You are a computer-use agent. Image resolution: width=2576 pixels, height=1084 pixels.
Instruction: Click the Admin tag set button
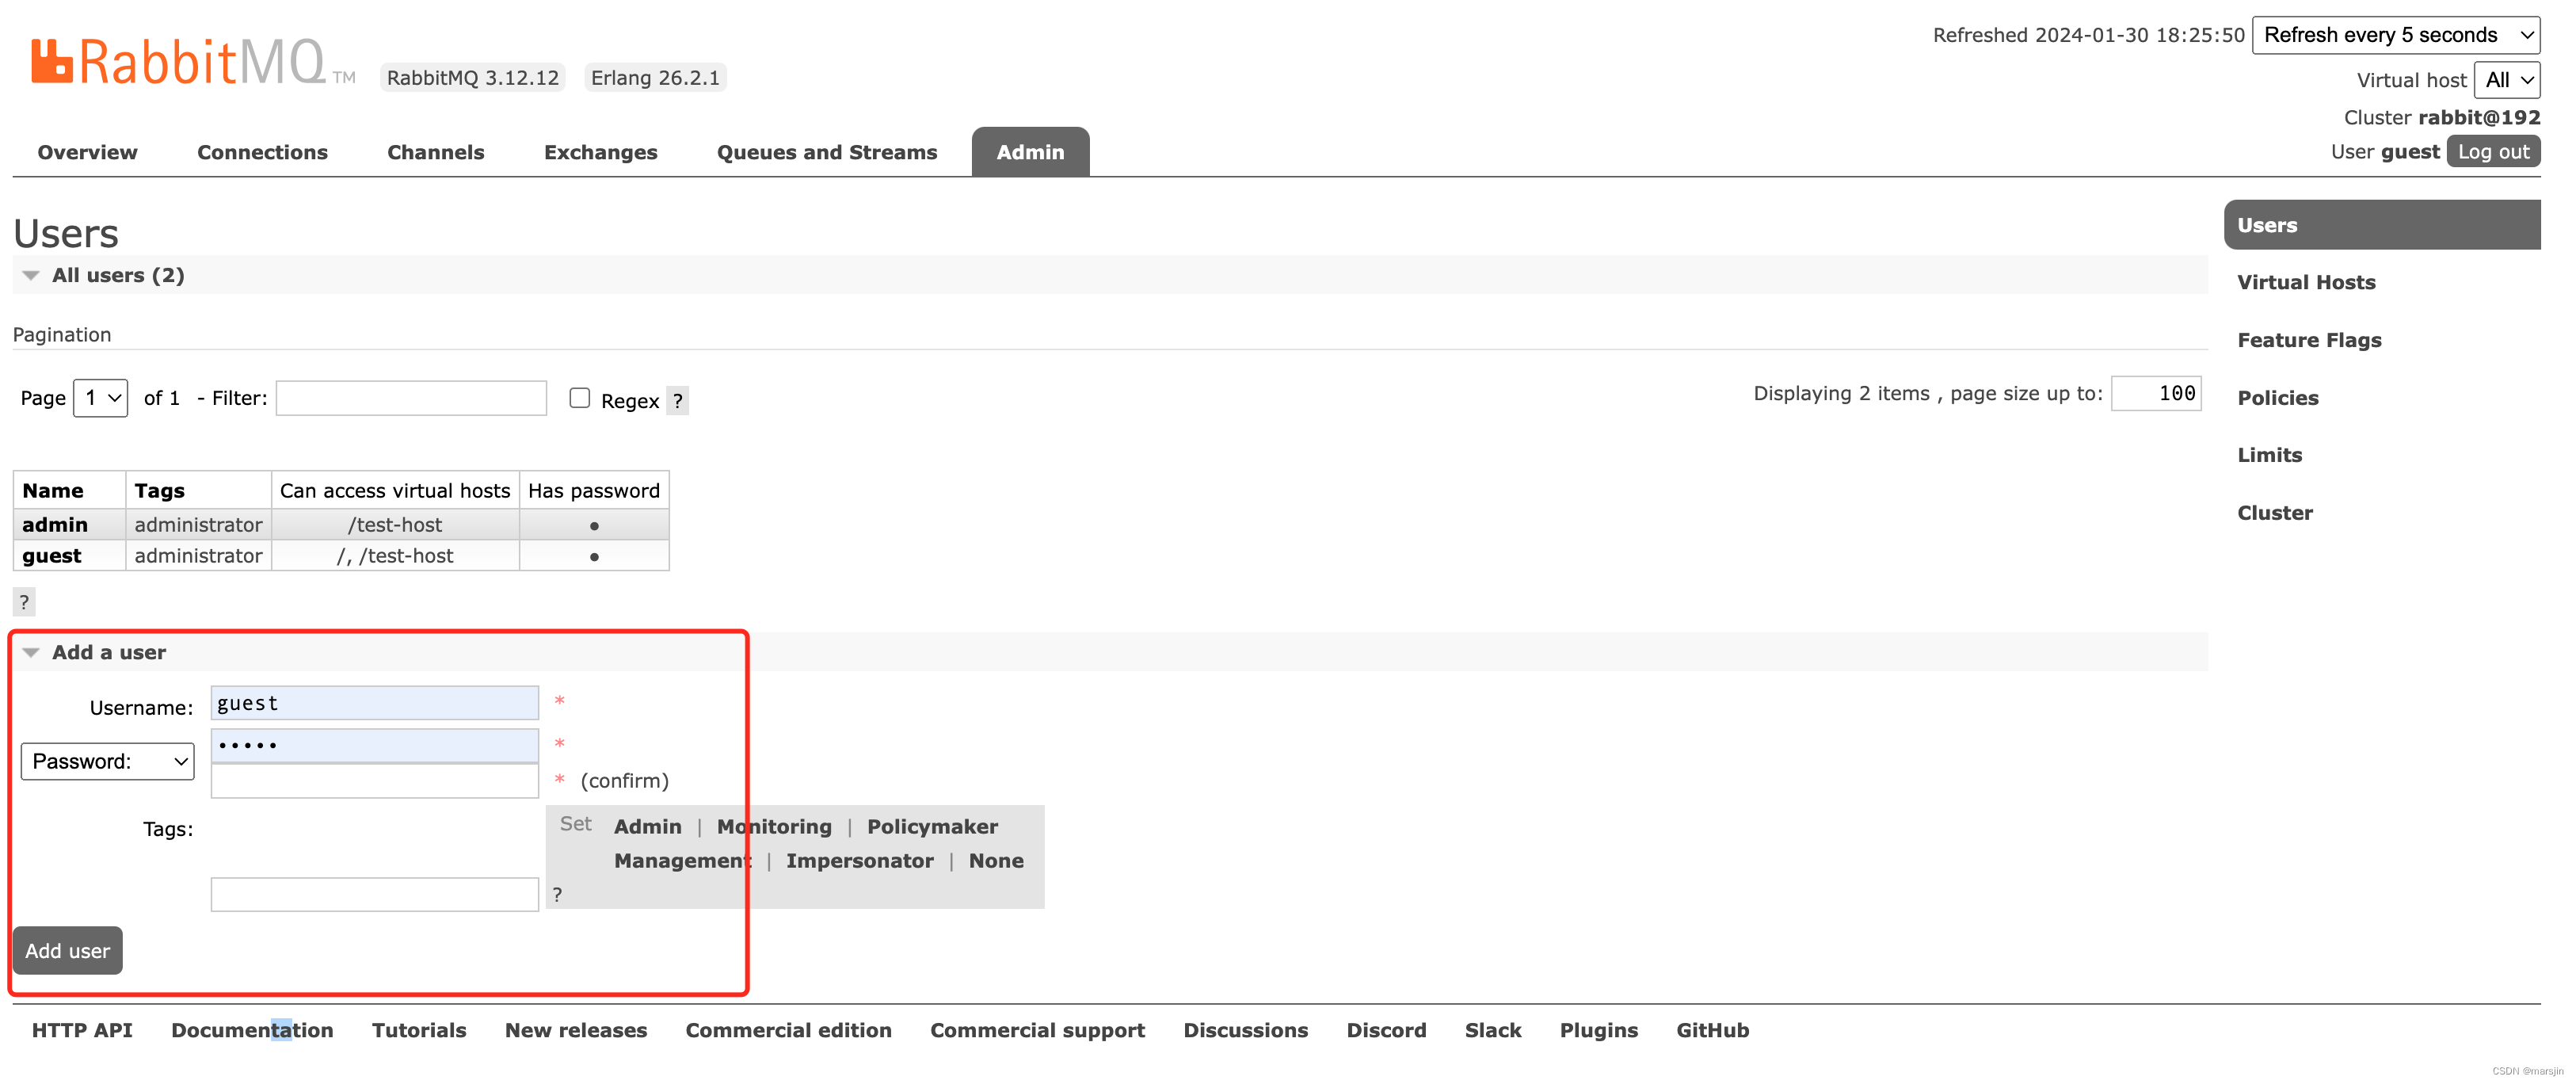(646, 825)
